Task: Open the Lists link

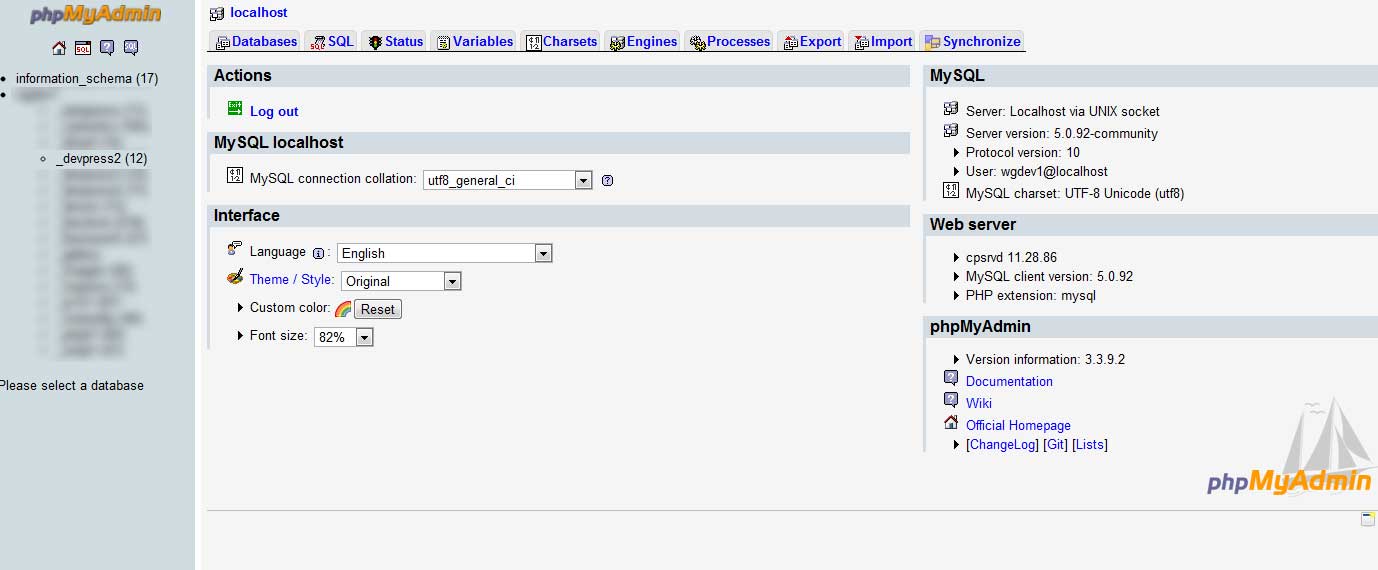Action: pos(1090,444)
